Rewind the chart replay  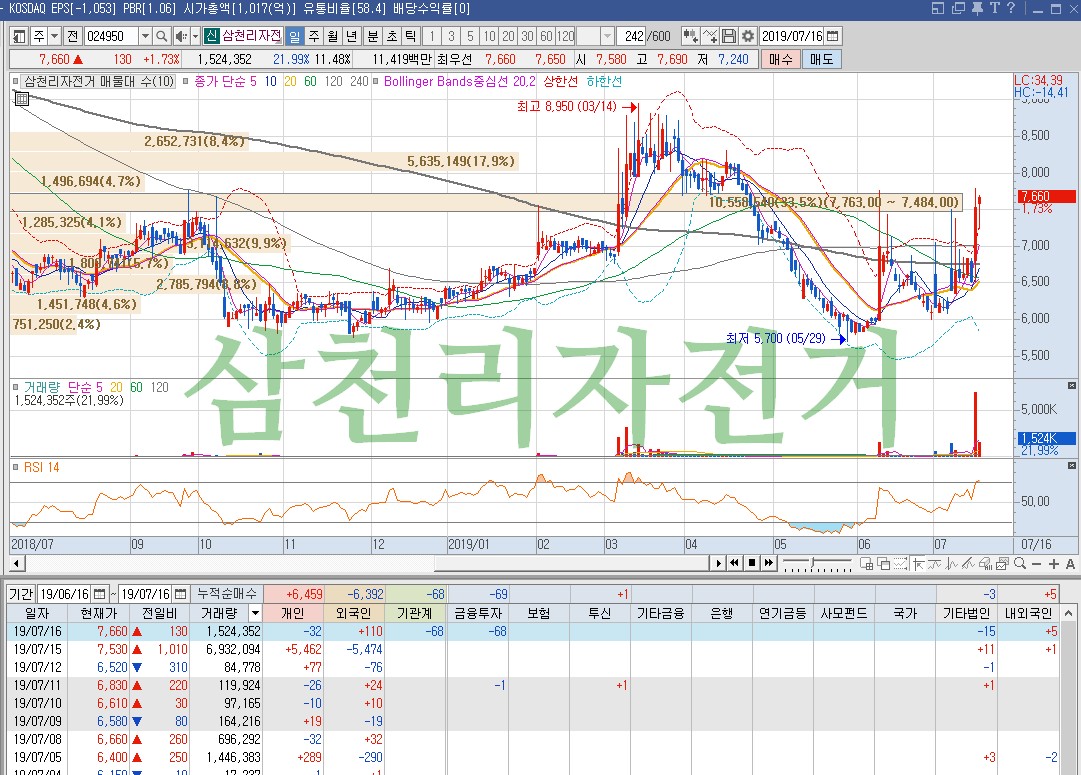(735, 563)
